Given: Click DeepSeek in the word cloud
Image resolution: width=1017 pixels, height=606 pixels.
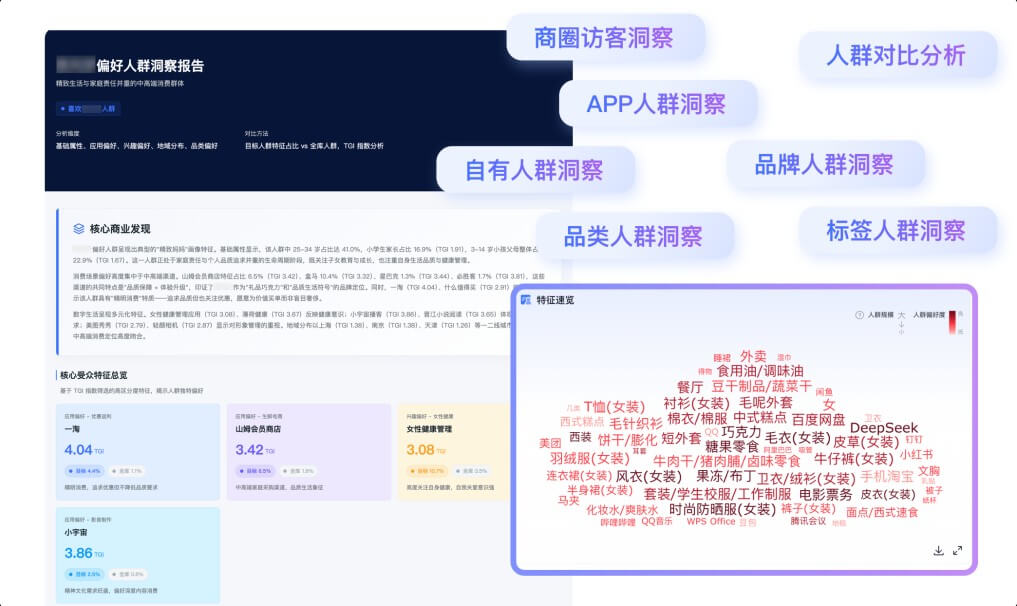Looking at the screenshot, I should (883, 428).
